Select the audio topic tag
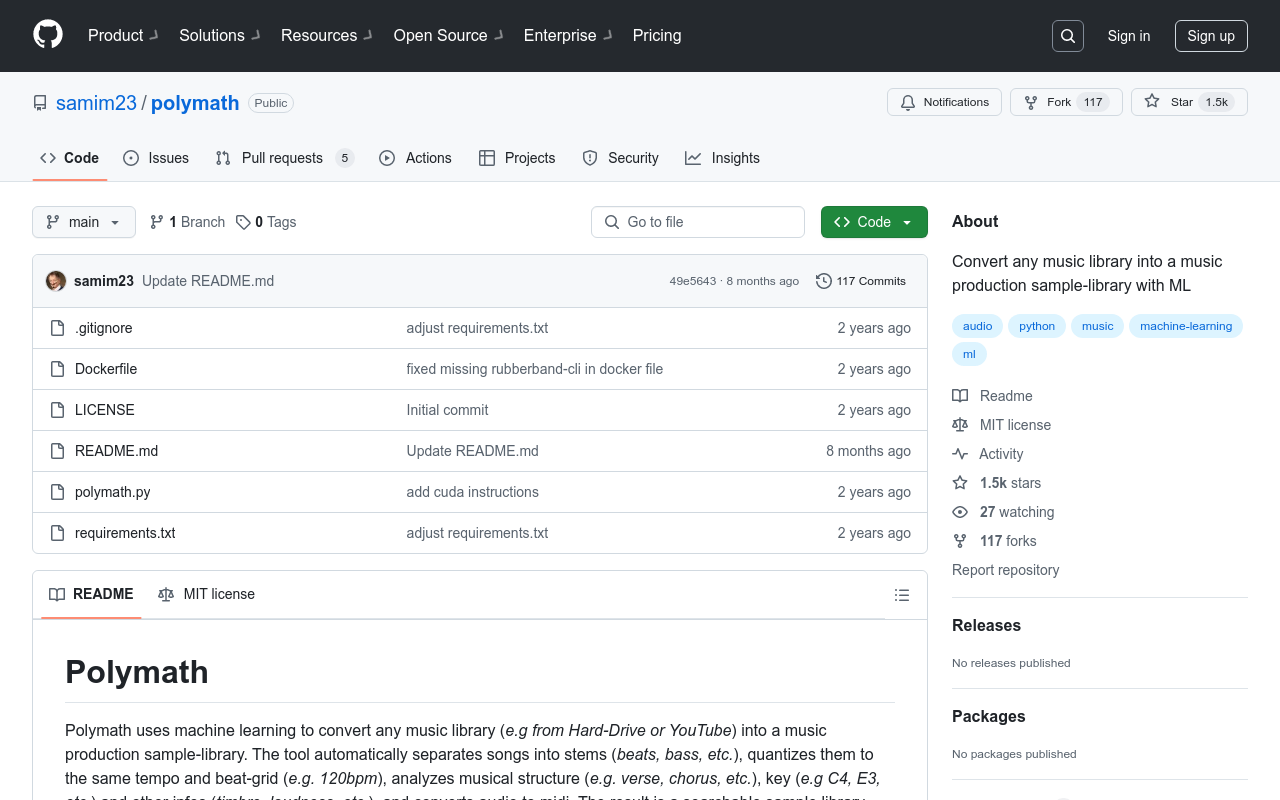 [x=978, y=326]
